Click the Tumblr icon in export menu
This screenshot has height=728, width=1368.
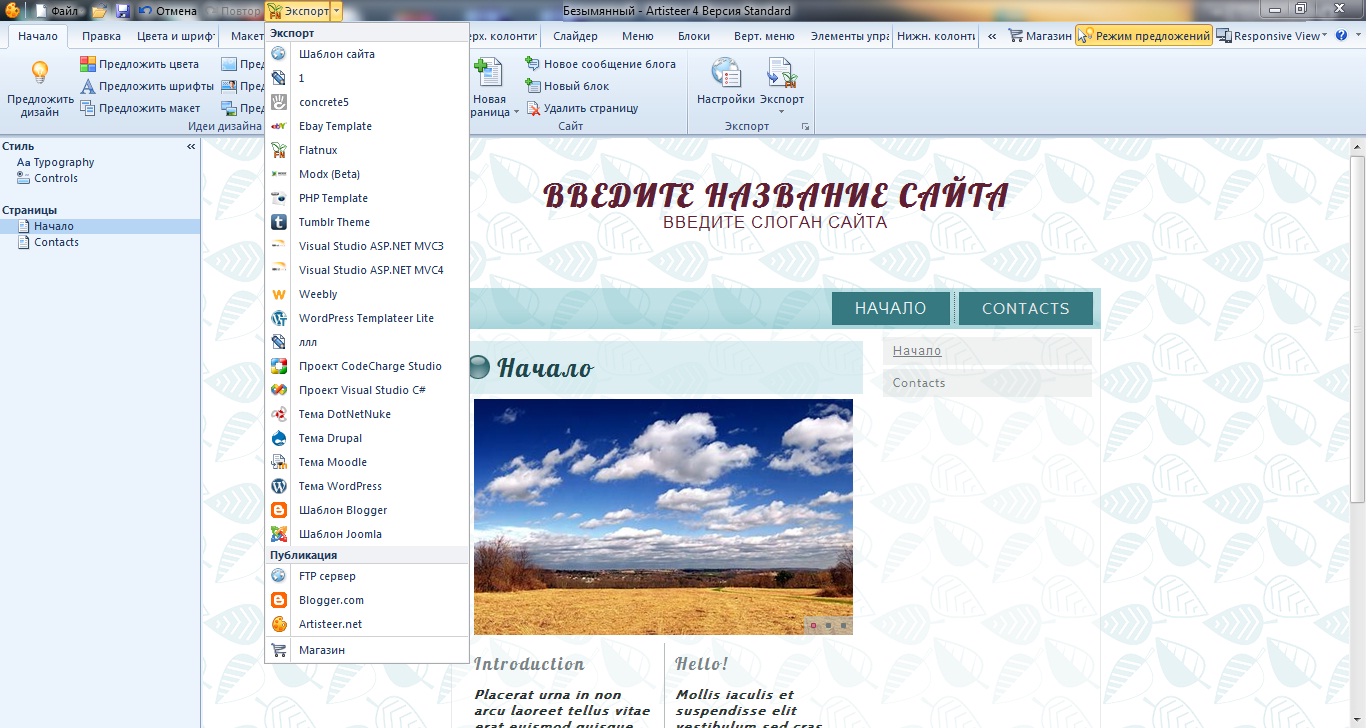pyautogui.click(x=279, y=222)
